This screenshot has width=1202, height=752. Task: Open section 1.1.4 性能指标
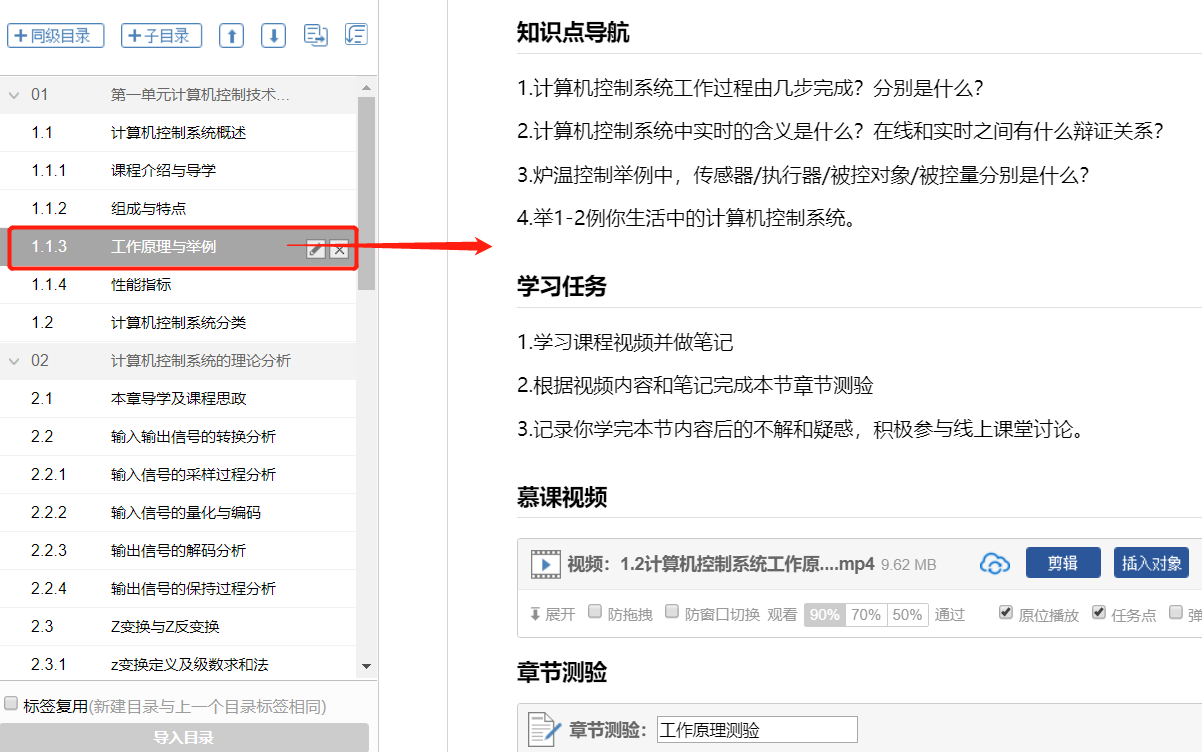tap(140, 285)
